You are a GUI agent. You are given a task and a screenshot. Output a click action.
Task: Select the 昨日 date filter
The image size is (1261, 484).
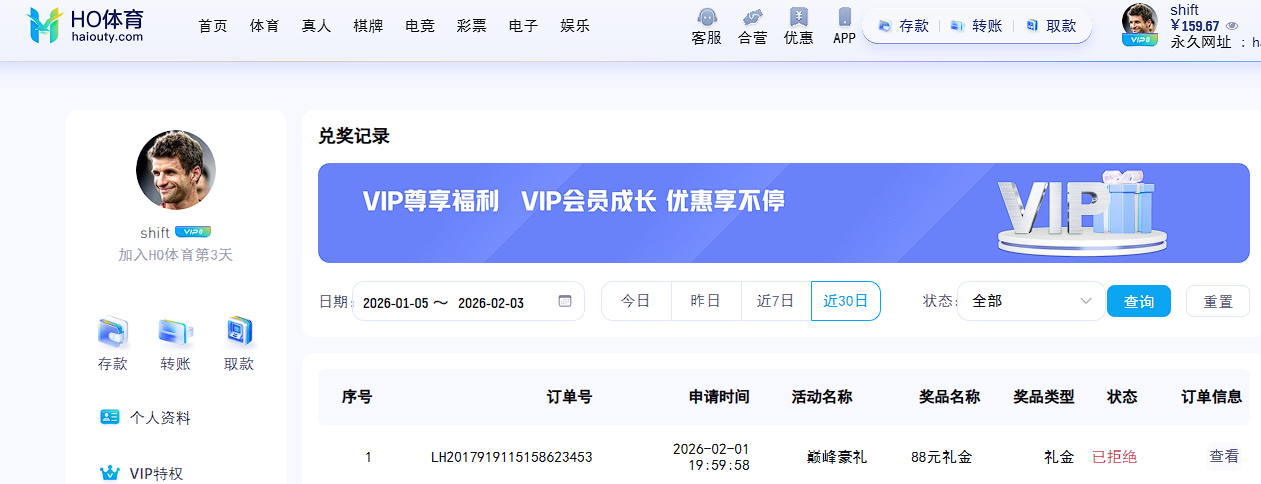point(706,301)
